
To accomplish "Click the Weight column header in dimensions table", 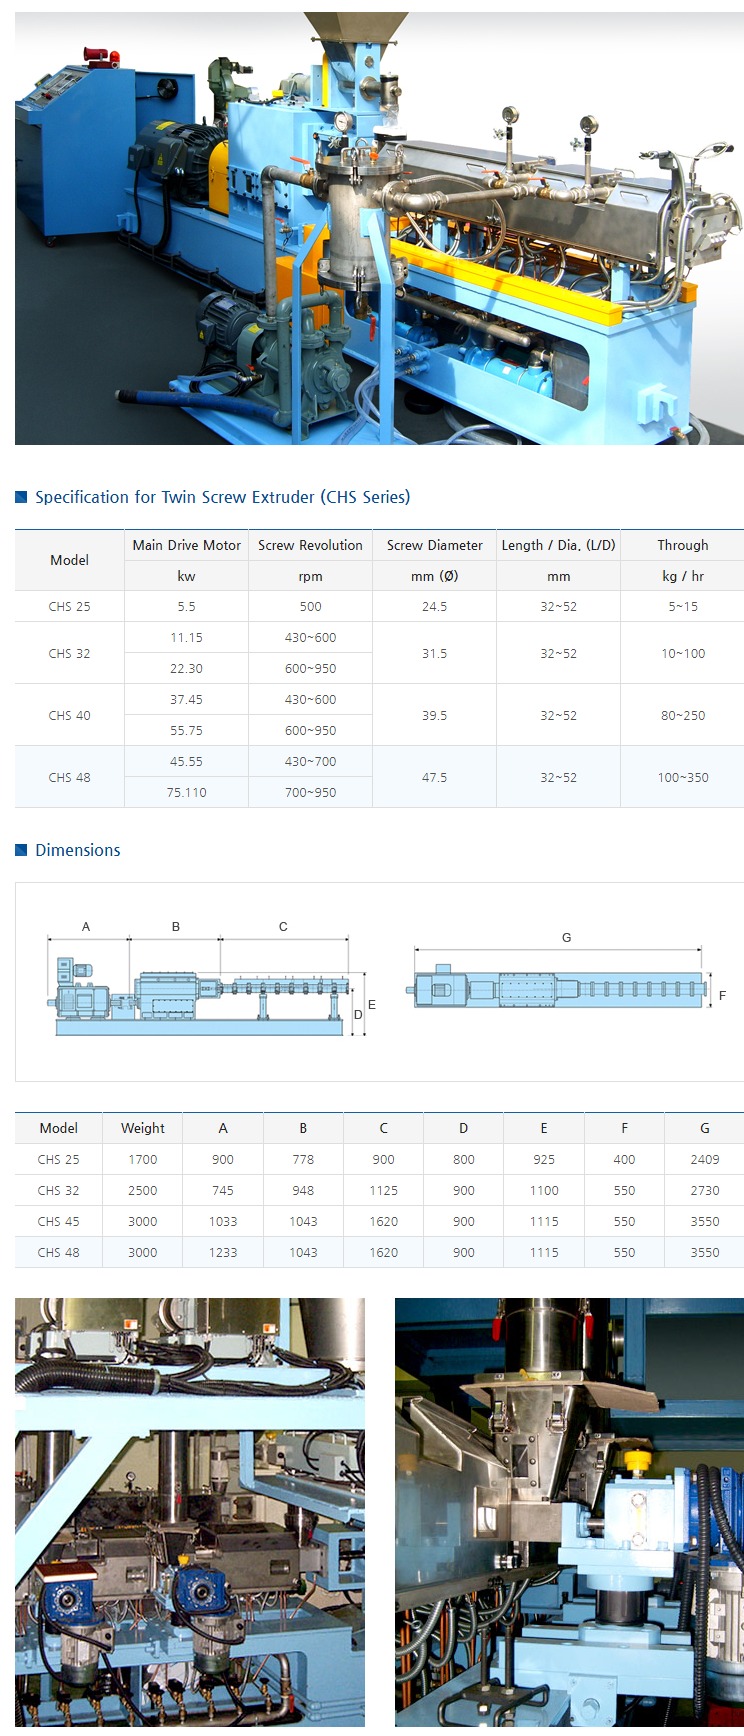I will click(x=143, y=1128).
